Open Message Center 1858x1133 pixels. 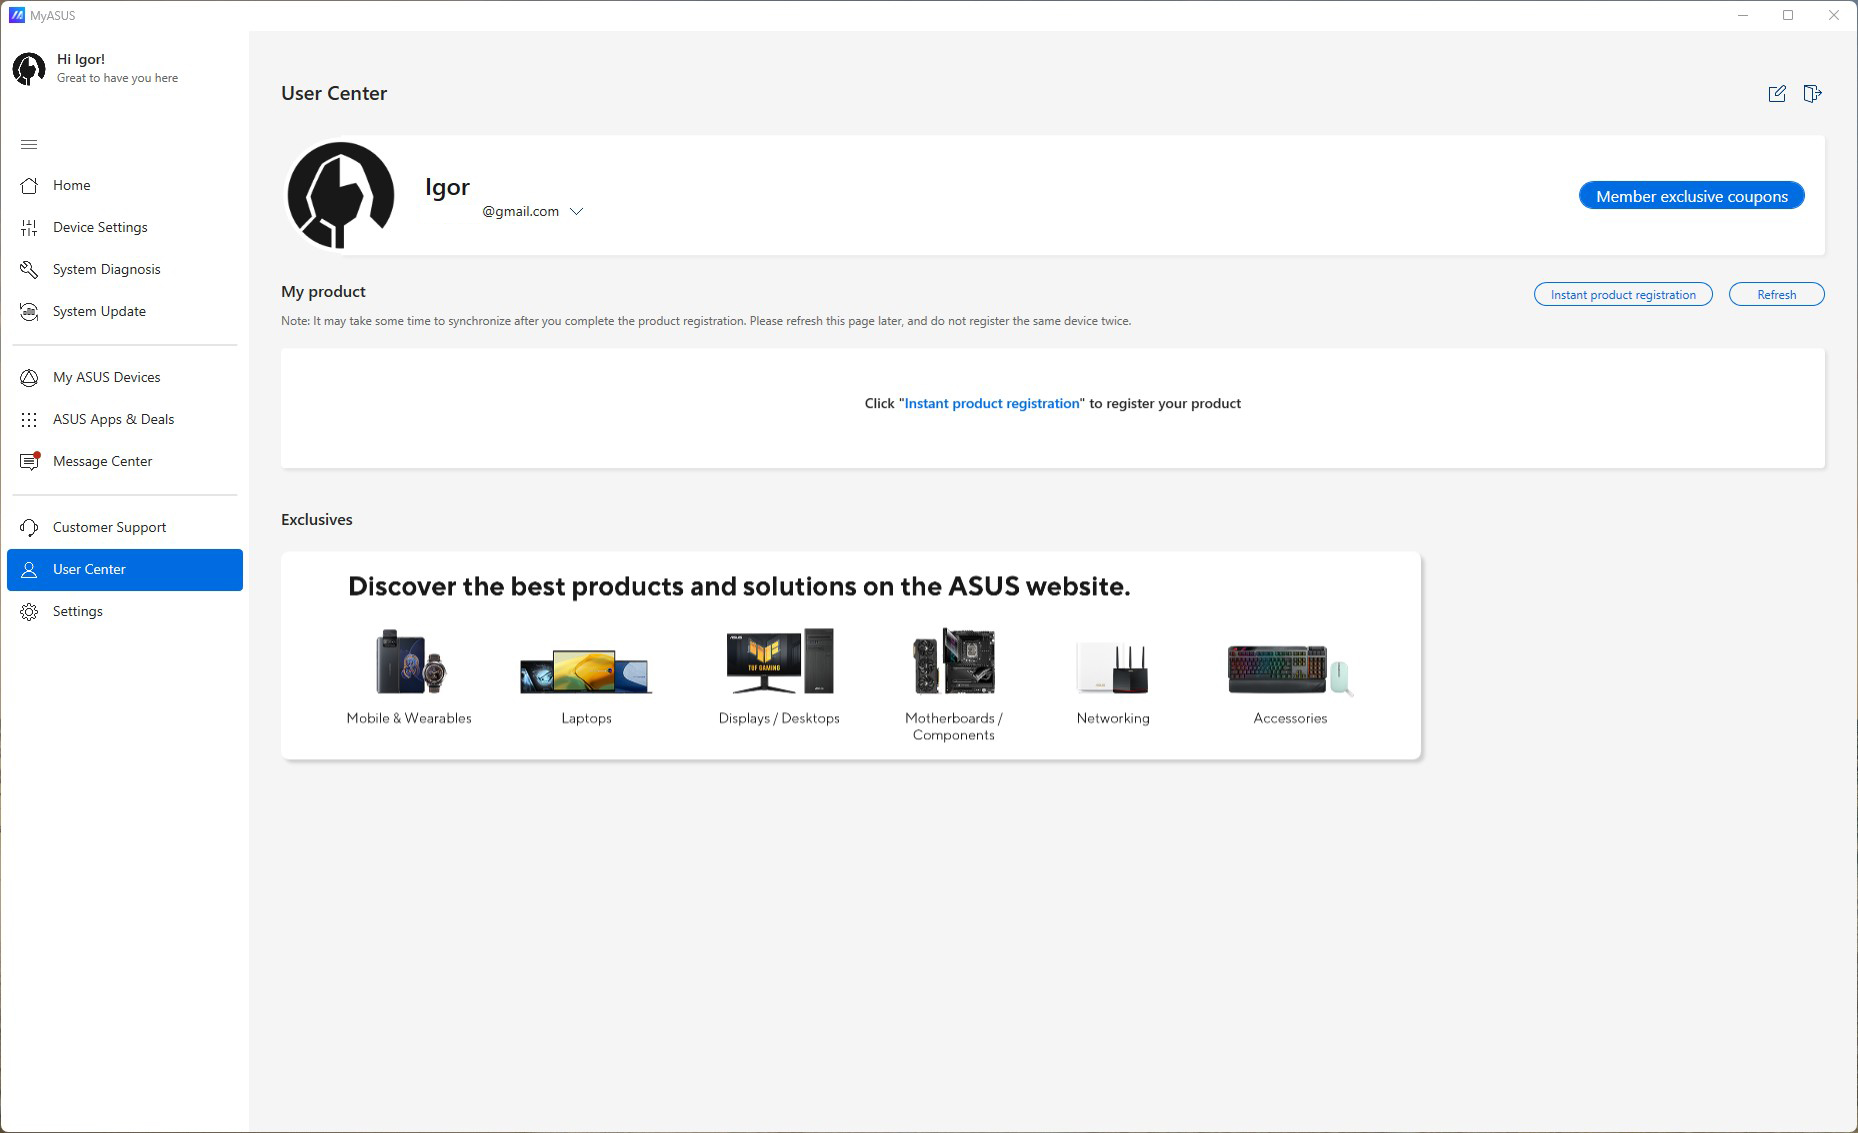pos(125,461)
